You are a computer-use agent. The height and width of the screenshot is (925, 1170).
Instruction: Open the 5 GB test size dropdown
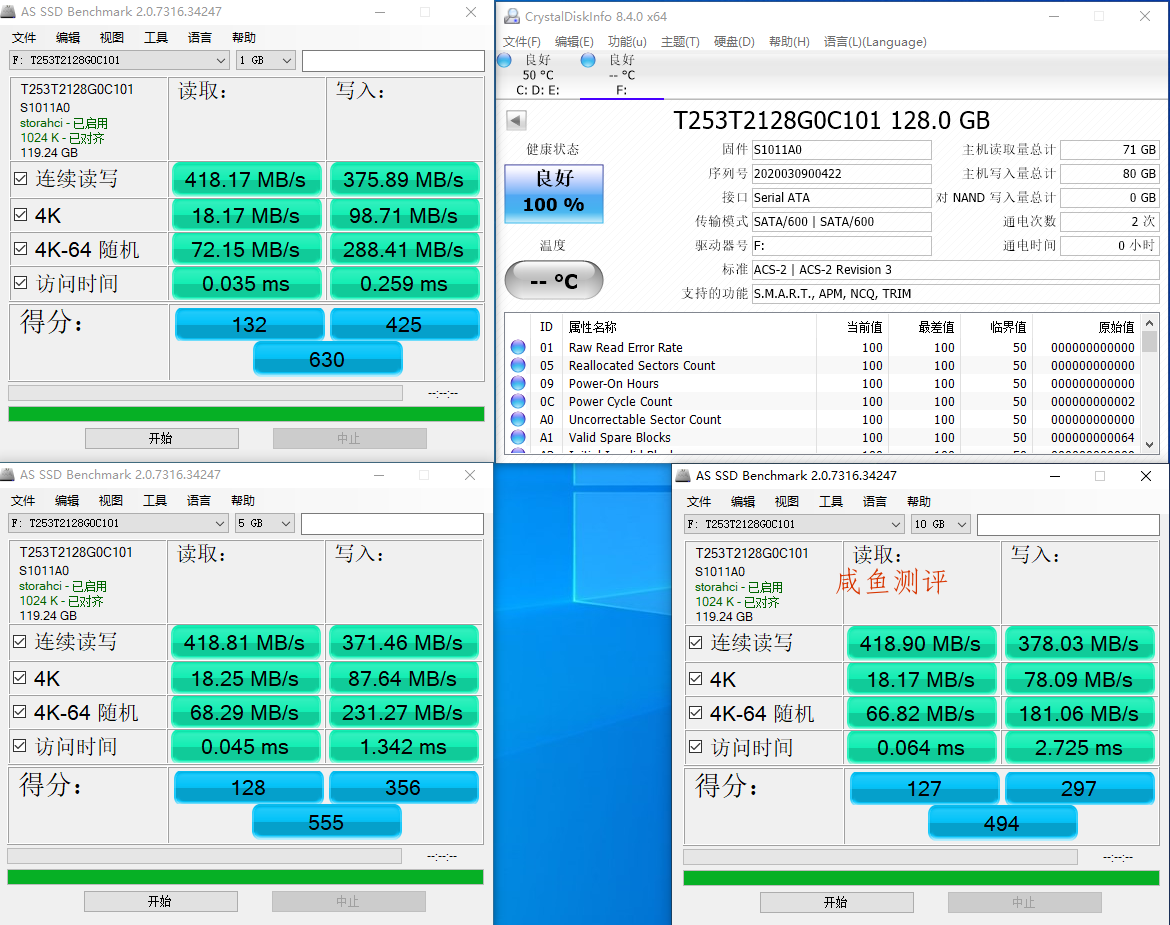pos(264,524)
